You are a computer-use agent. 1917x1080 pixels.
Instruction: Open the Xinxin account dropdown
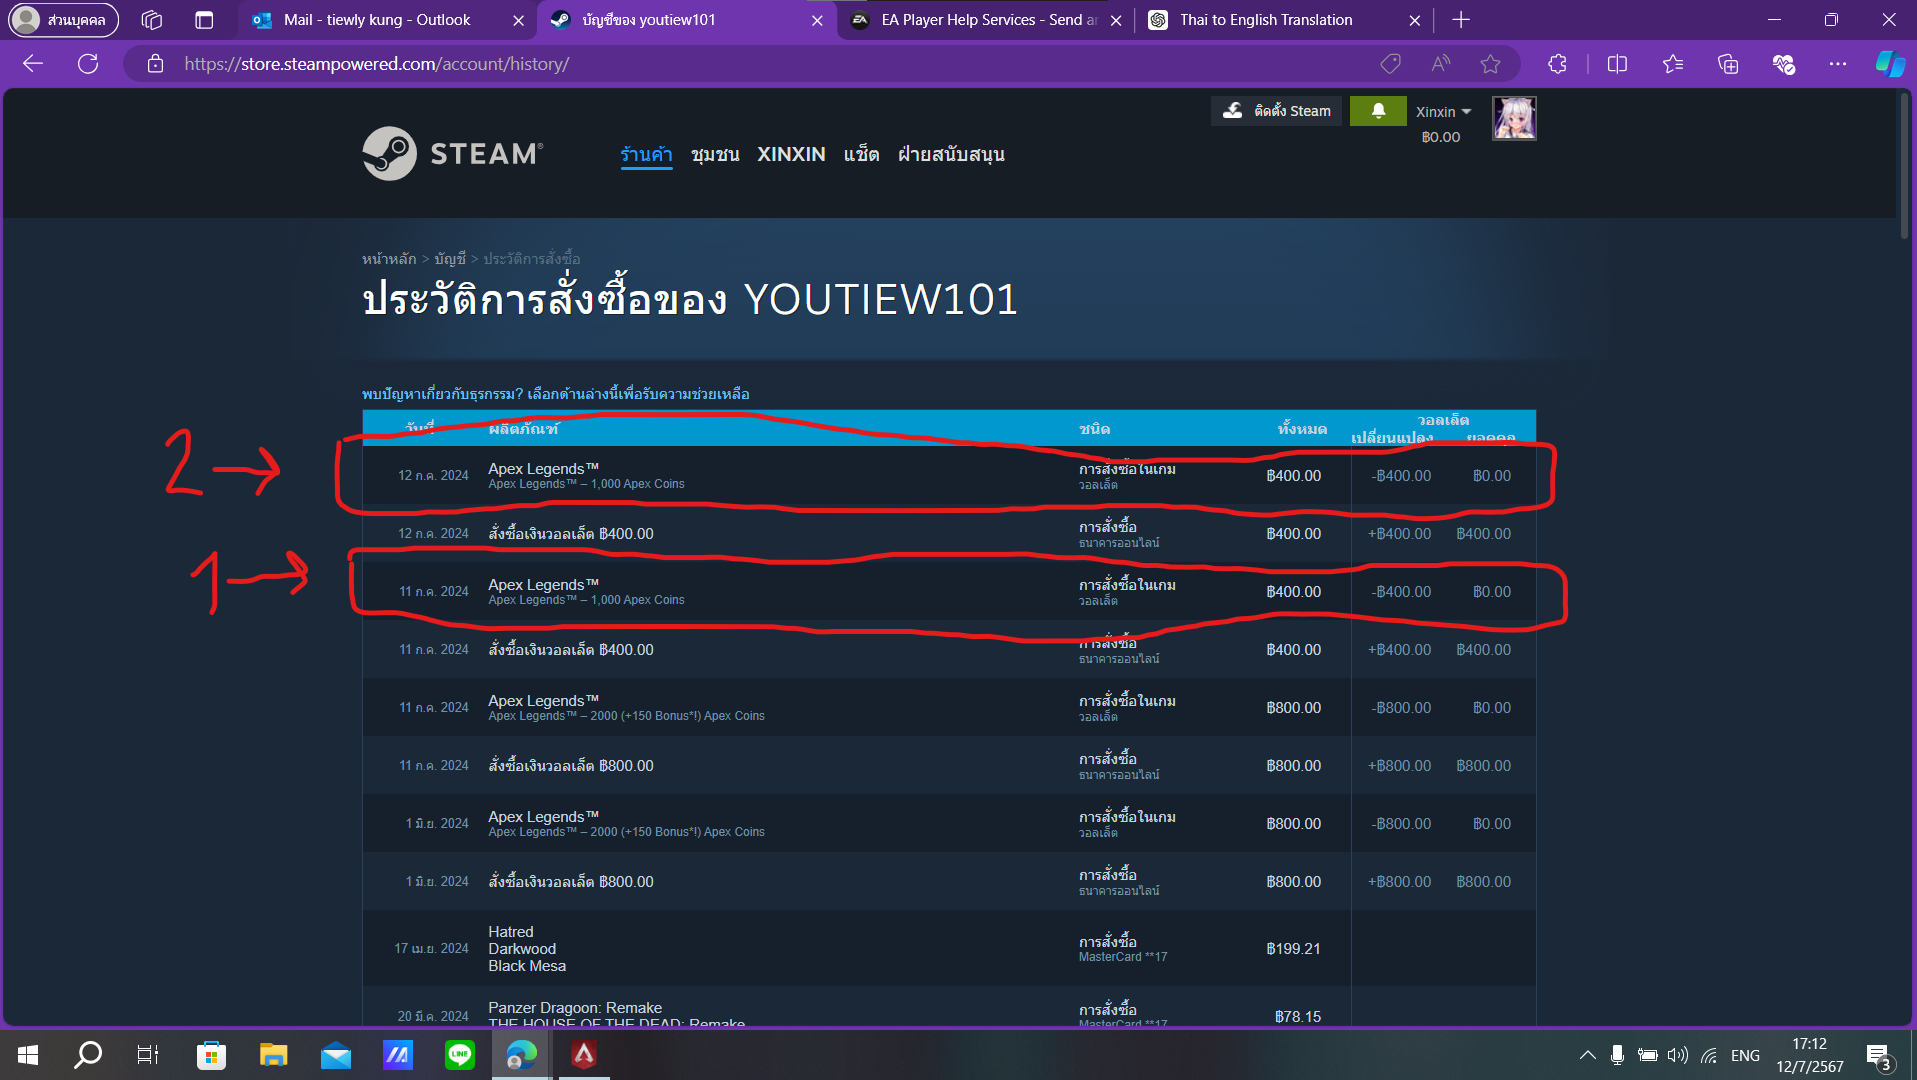click(1443, 112)
